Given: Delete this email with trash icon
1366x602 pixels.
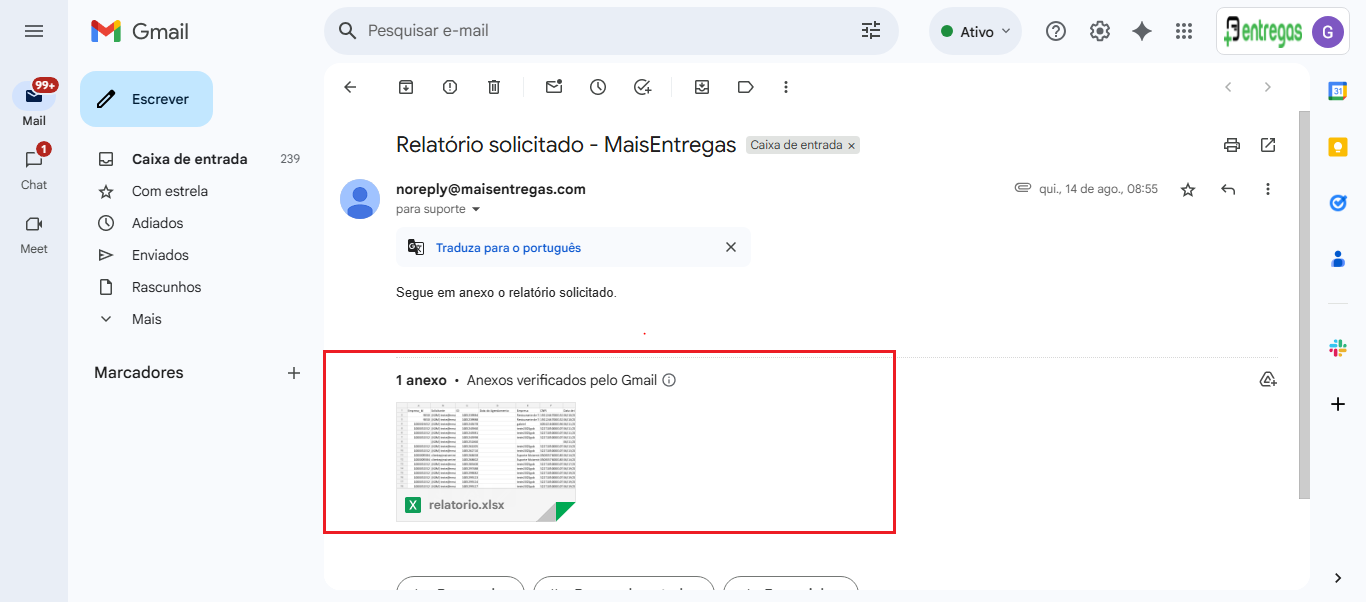Looking at the screenshot, I should coord(494,87).
